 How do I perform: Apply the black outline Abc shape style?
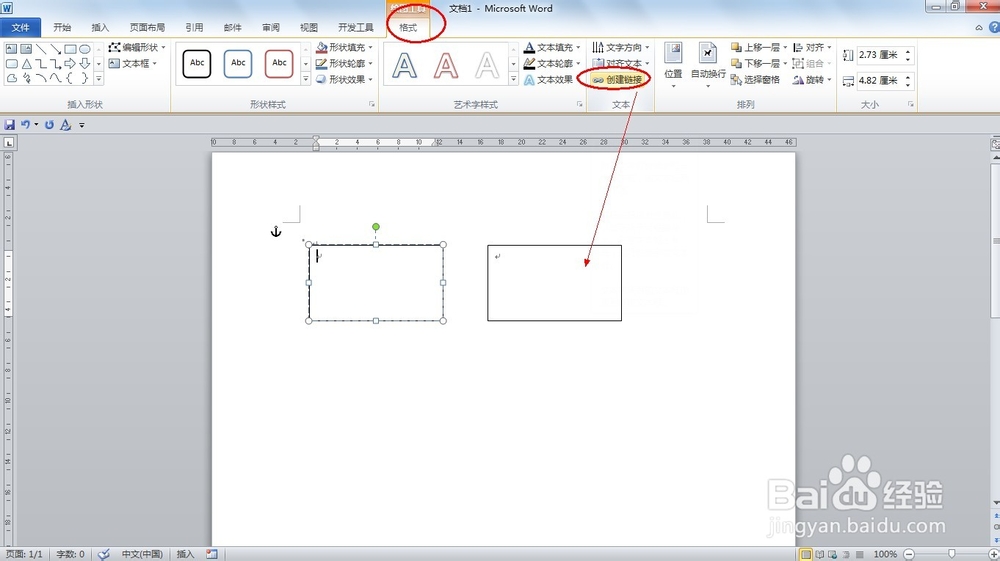click(197, 64)
